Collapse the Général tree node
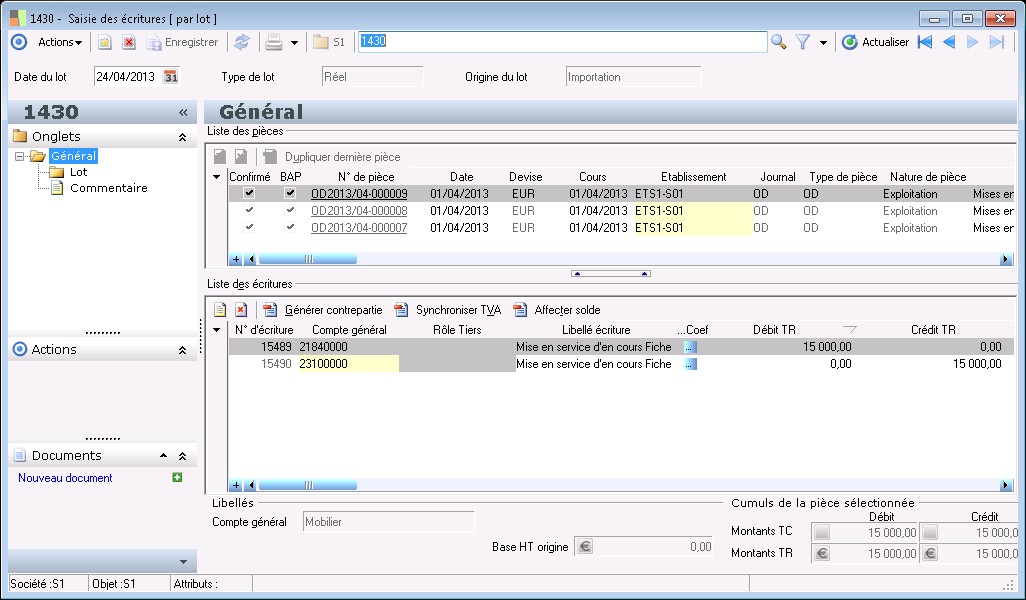 click(20, 156)
